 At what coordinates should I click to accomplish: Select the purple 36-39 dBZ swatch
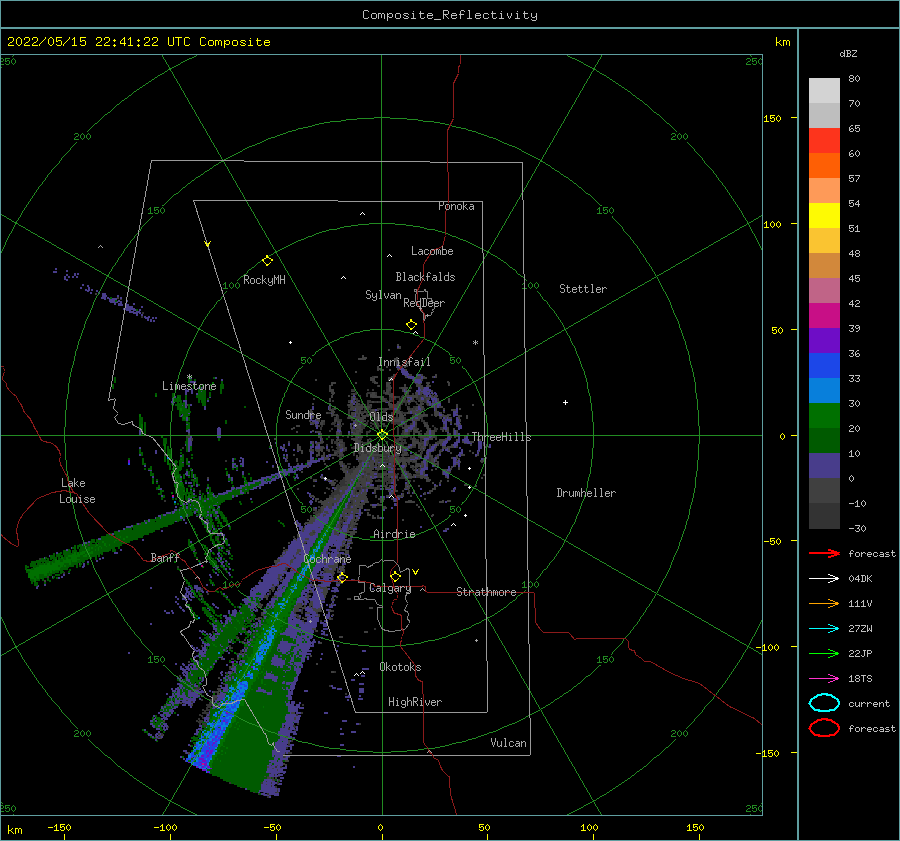(x=824, y=341)
